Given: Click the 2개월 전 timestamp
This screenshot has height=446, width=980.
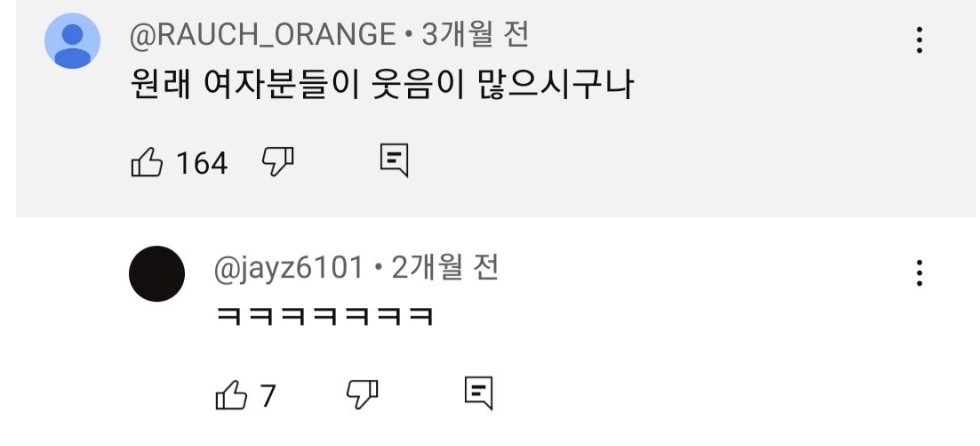Looking at the screenshot, I should coord(445,268).
